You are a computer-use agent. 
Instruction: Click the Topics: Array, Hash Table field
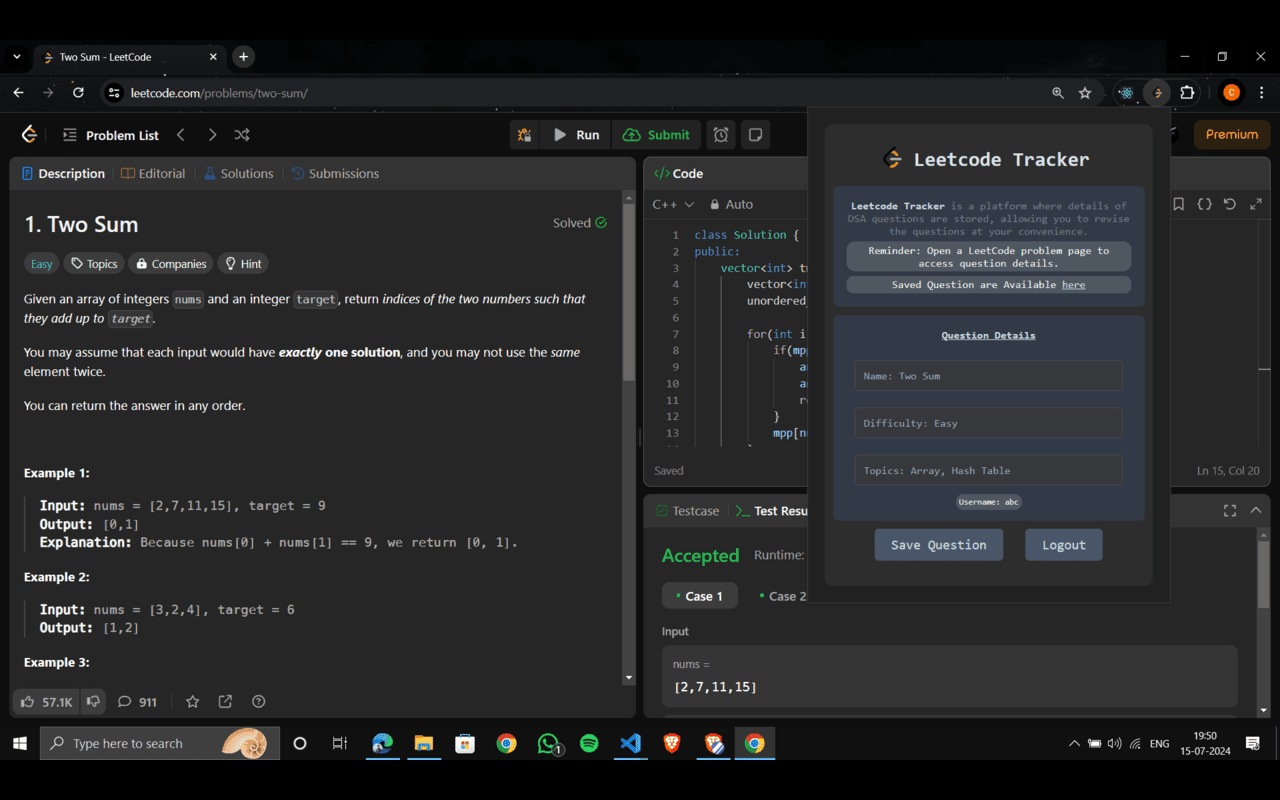coord(988,470)
